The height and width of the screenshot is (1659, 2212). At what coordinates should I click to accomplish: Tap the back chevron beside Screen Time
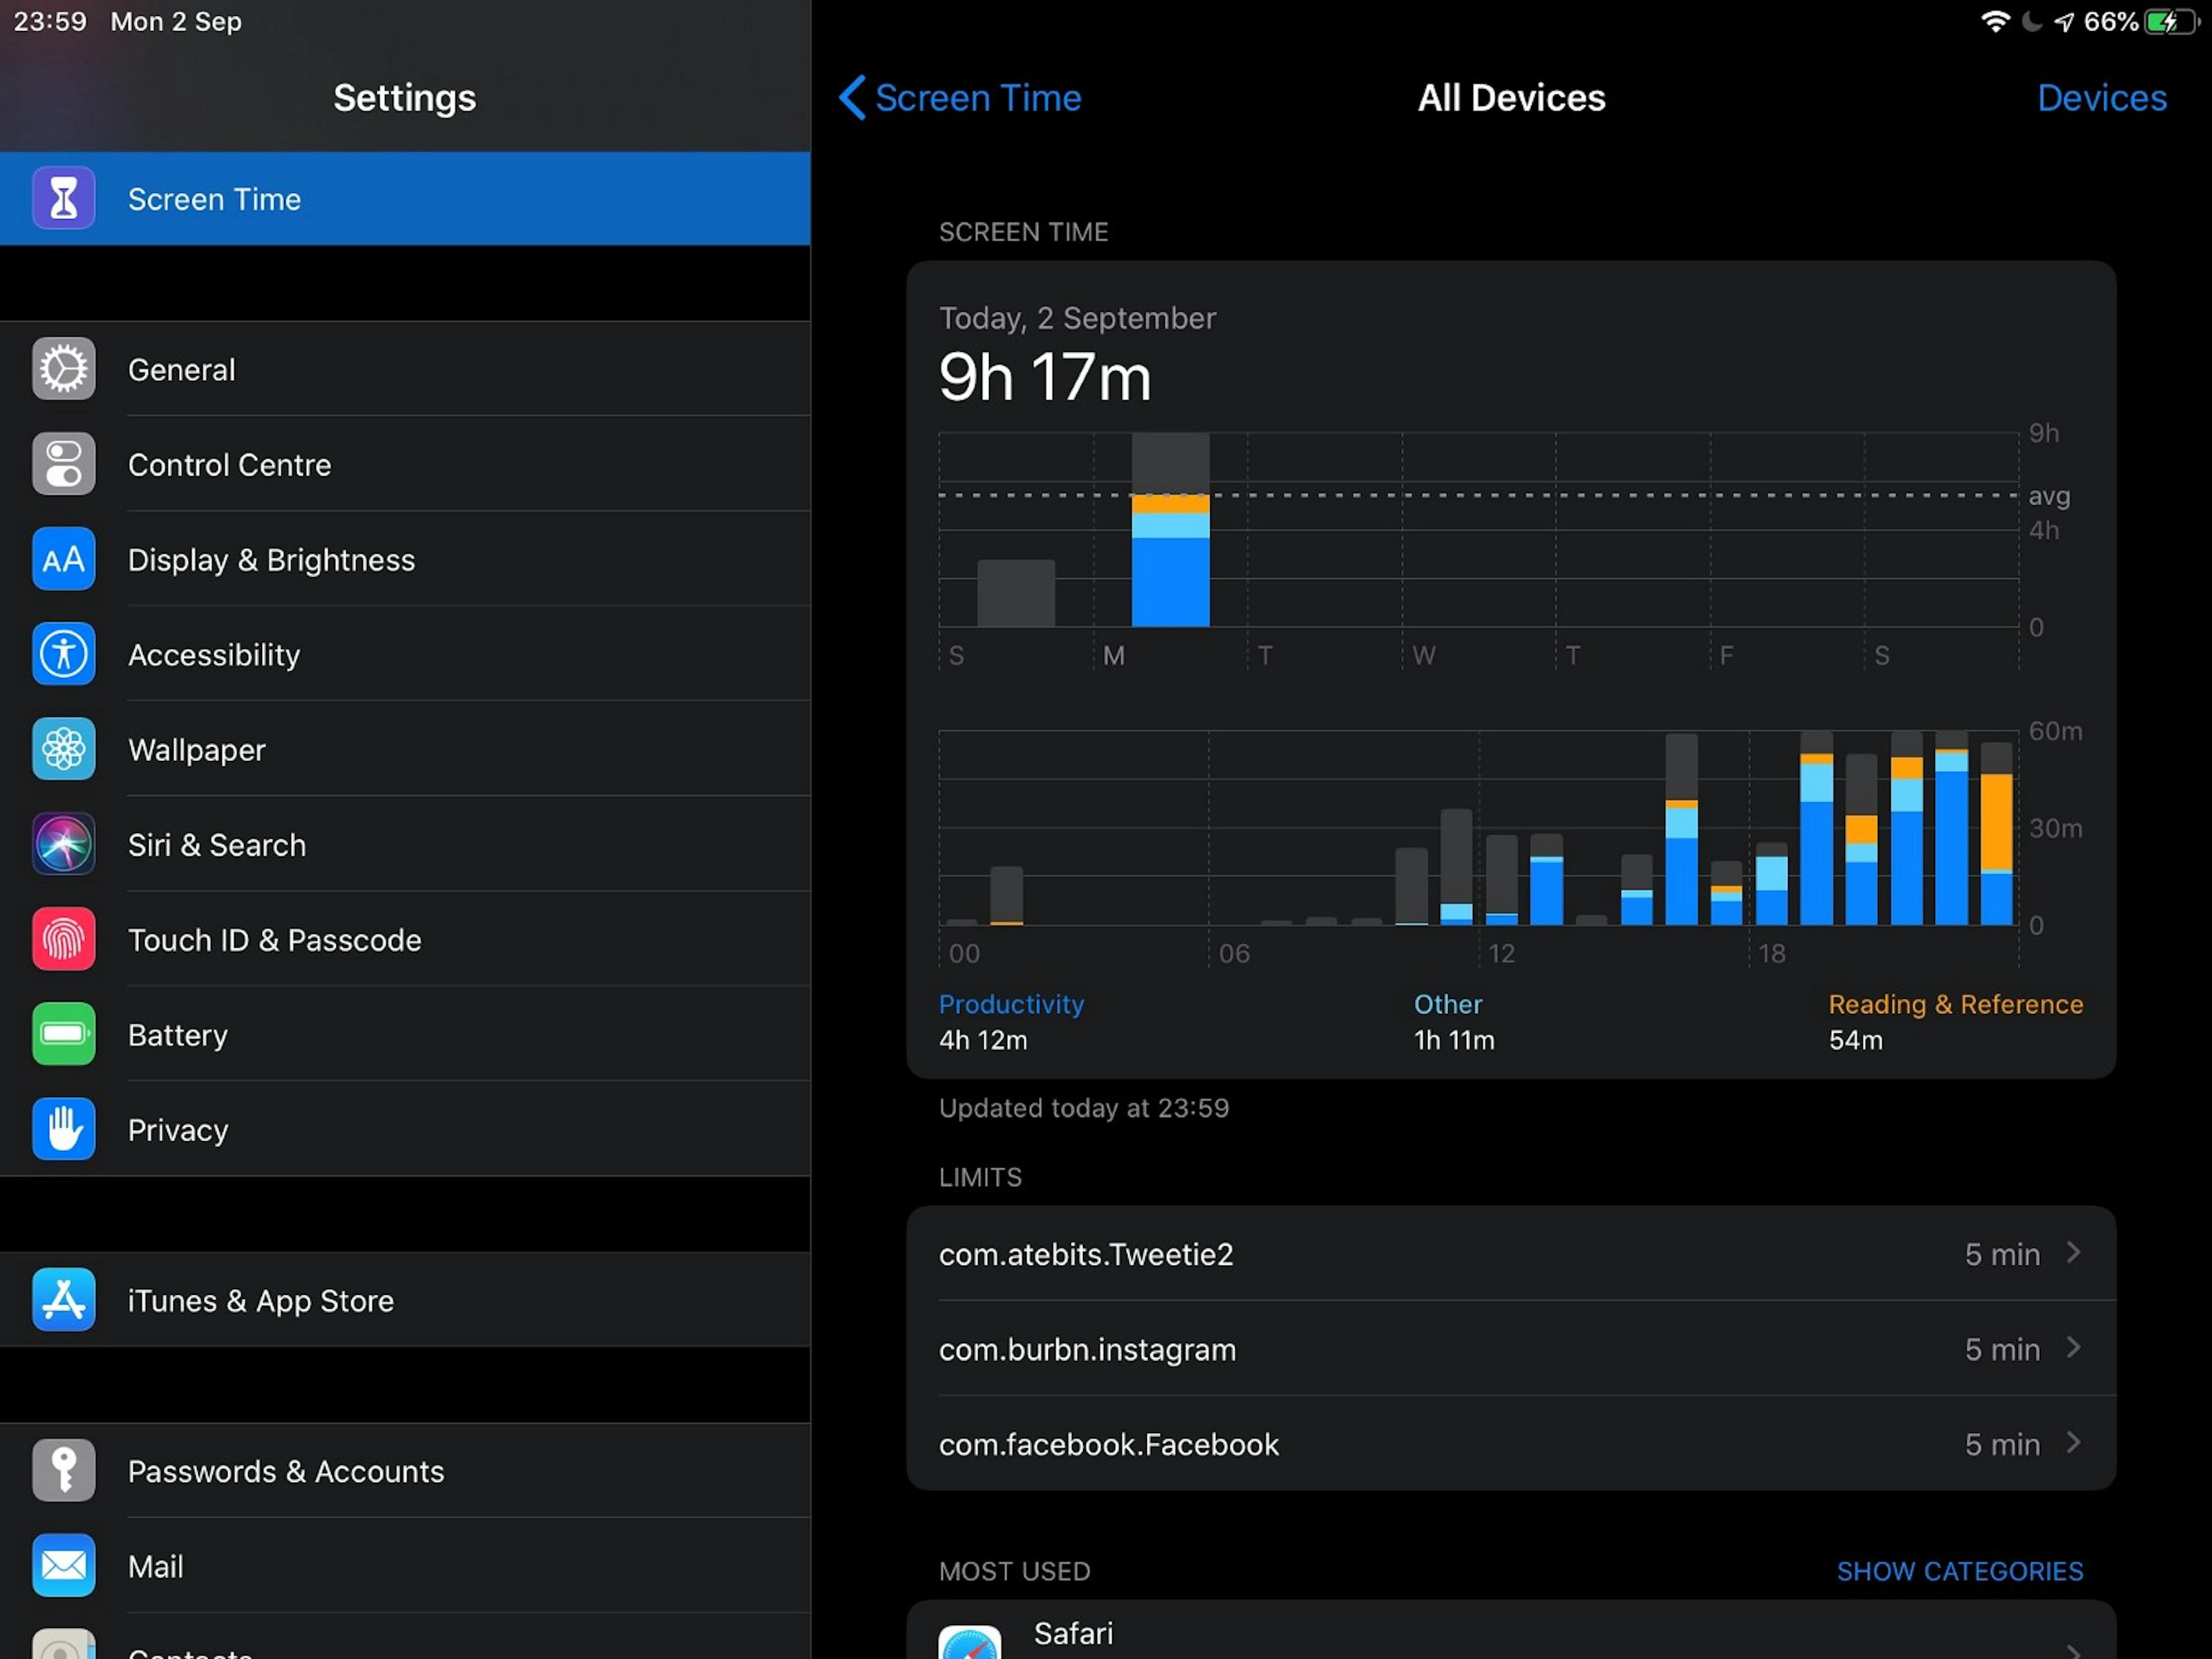point(851,98)
